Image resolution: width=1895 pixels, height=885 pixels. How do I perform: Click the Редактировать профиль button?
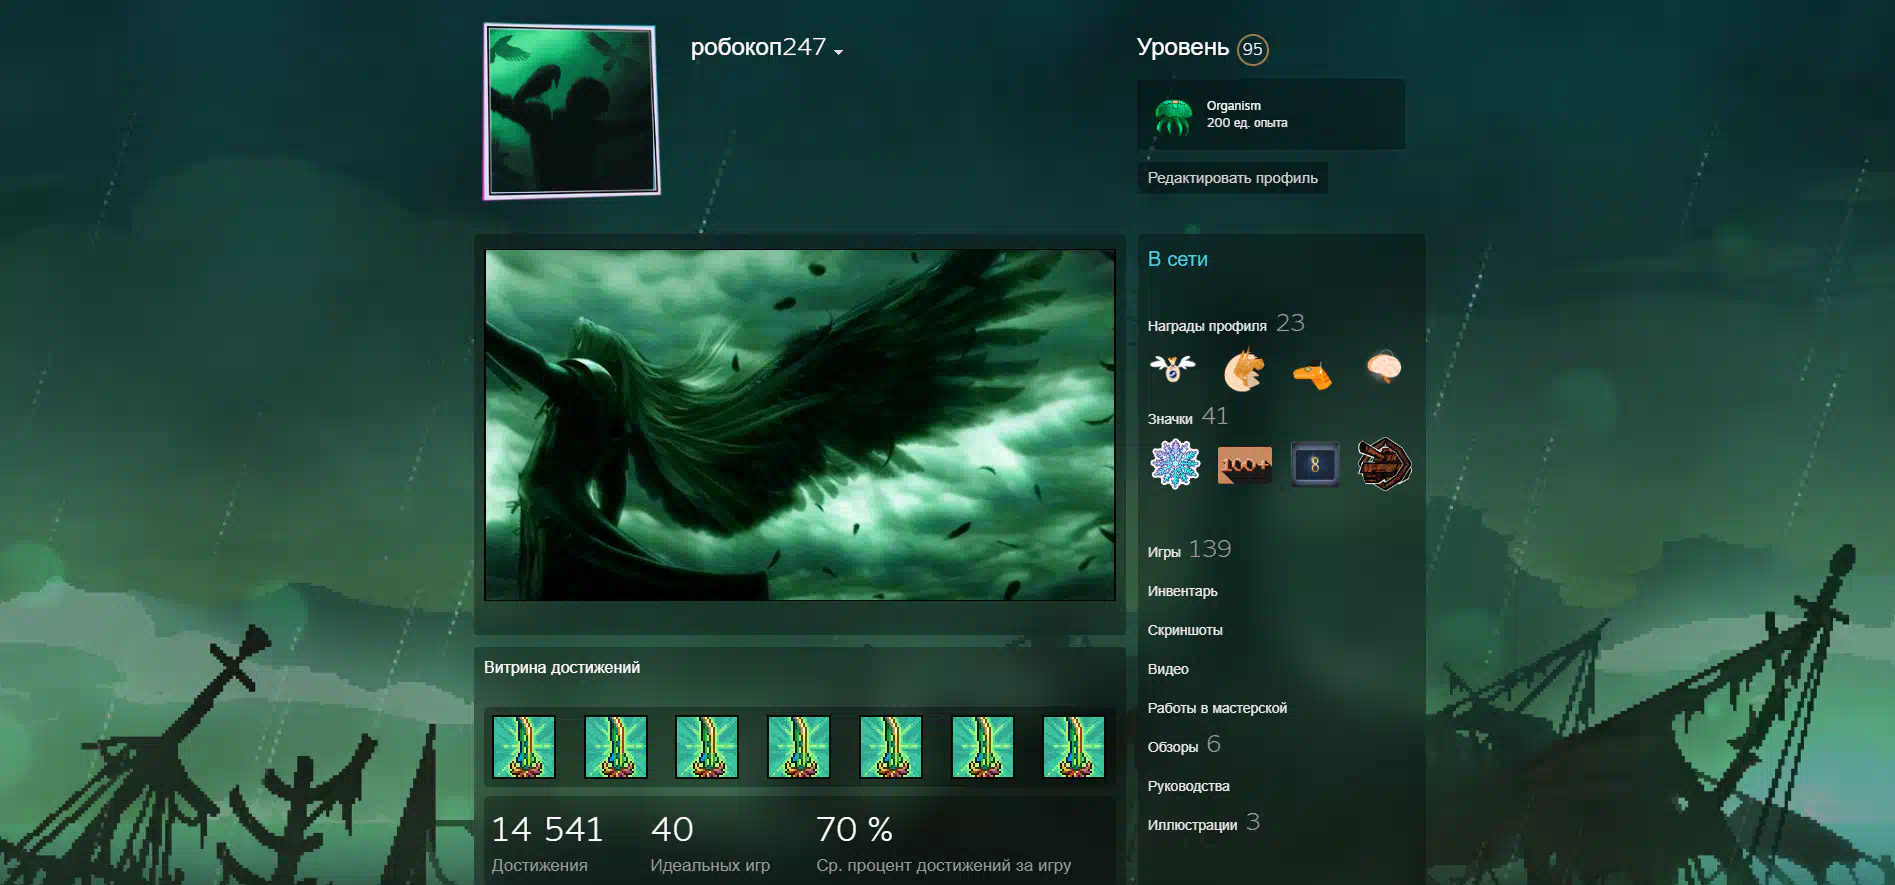pos(1232,178)
